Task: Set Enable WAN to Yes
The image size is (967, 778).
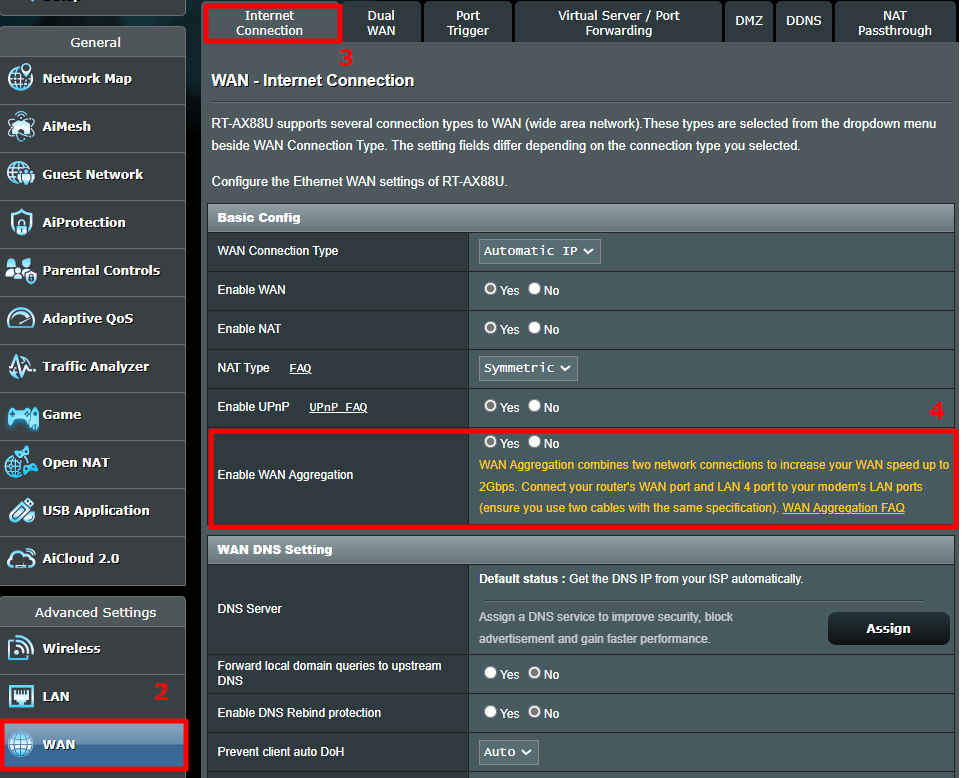Action: coord(490,289)
